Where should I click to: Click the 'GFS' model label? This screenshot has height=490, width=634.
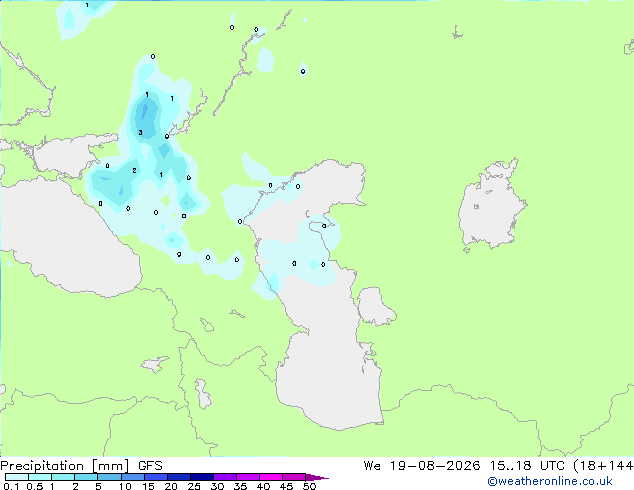(150, 466)
